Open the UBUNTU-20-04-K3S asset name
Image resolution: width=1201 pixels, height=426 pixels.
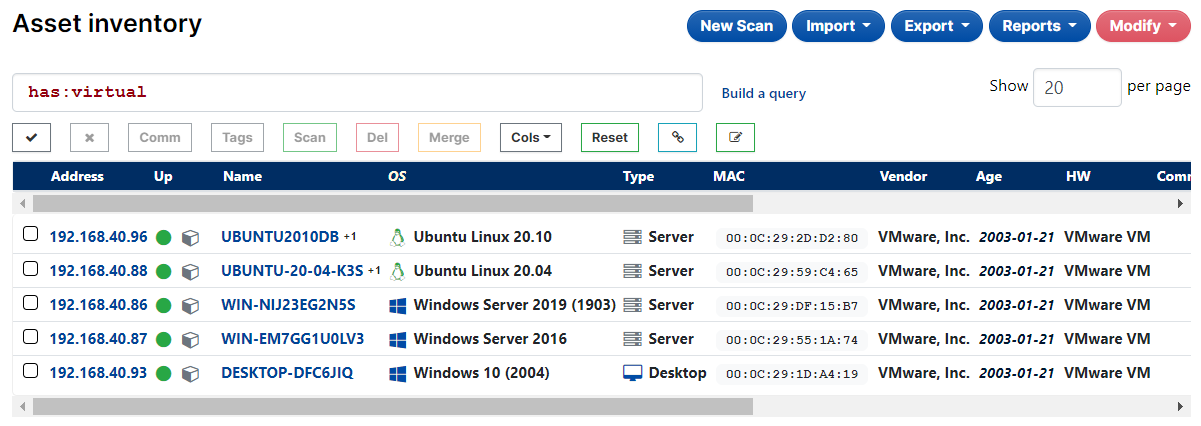click(292, 271)
